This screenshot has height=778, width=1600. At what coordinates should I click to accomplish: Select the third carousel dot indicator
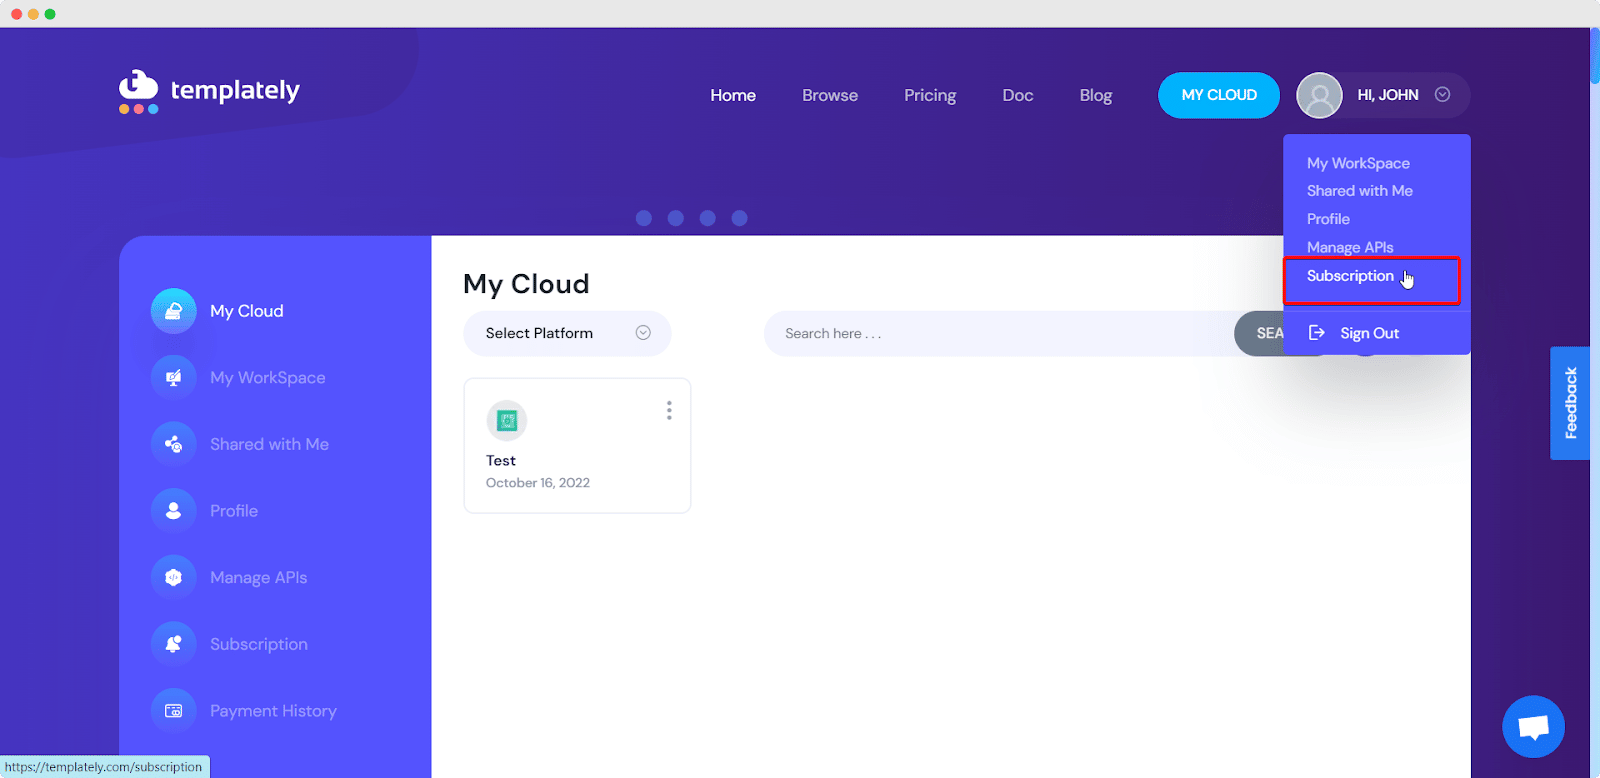click(x=708, y=218)
